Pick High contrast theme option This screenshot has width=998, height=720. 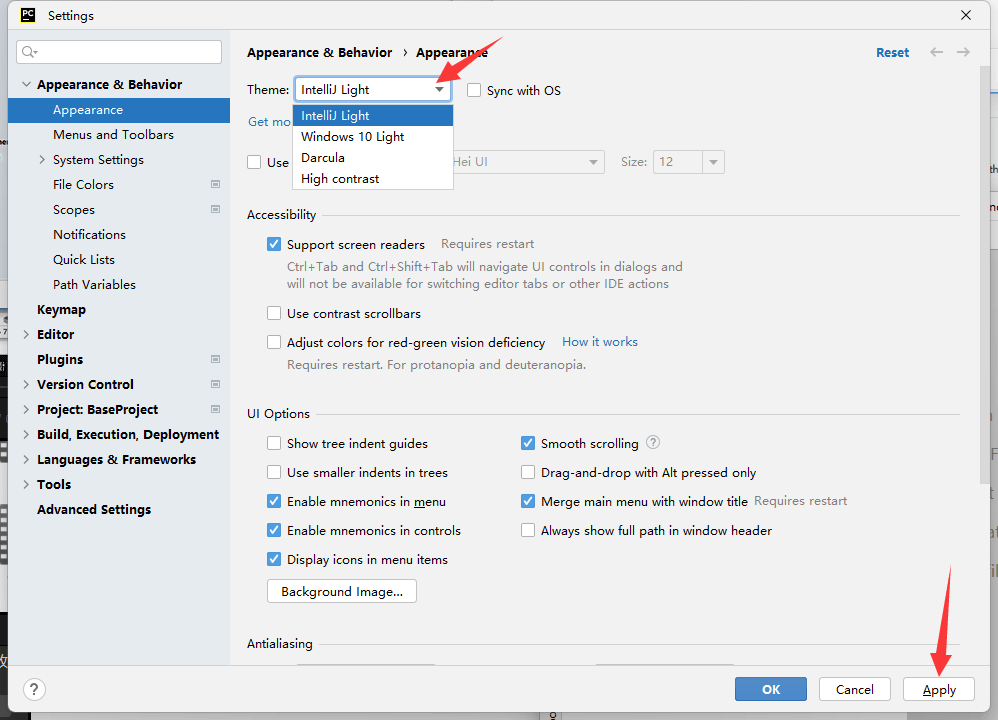coord(373,179)
